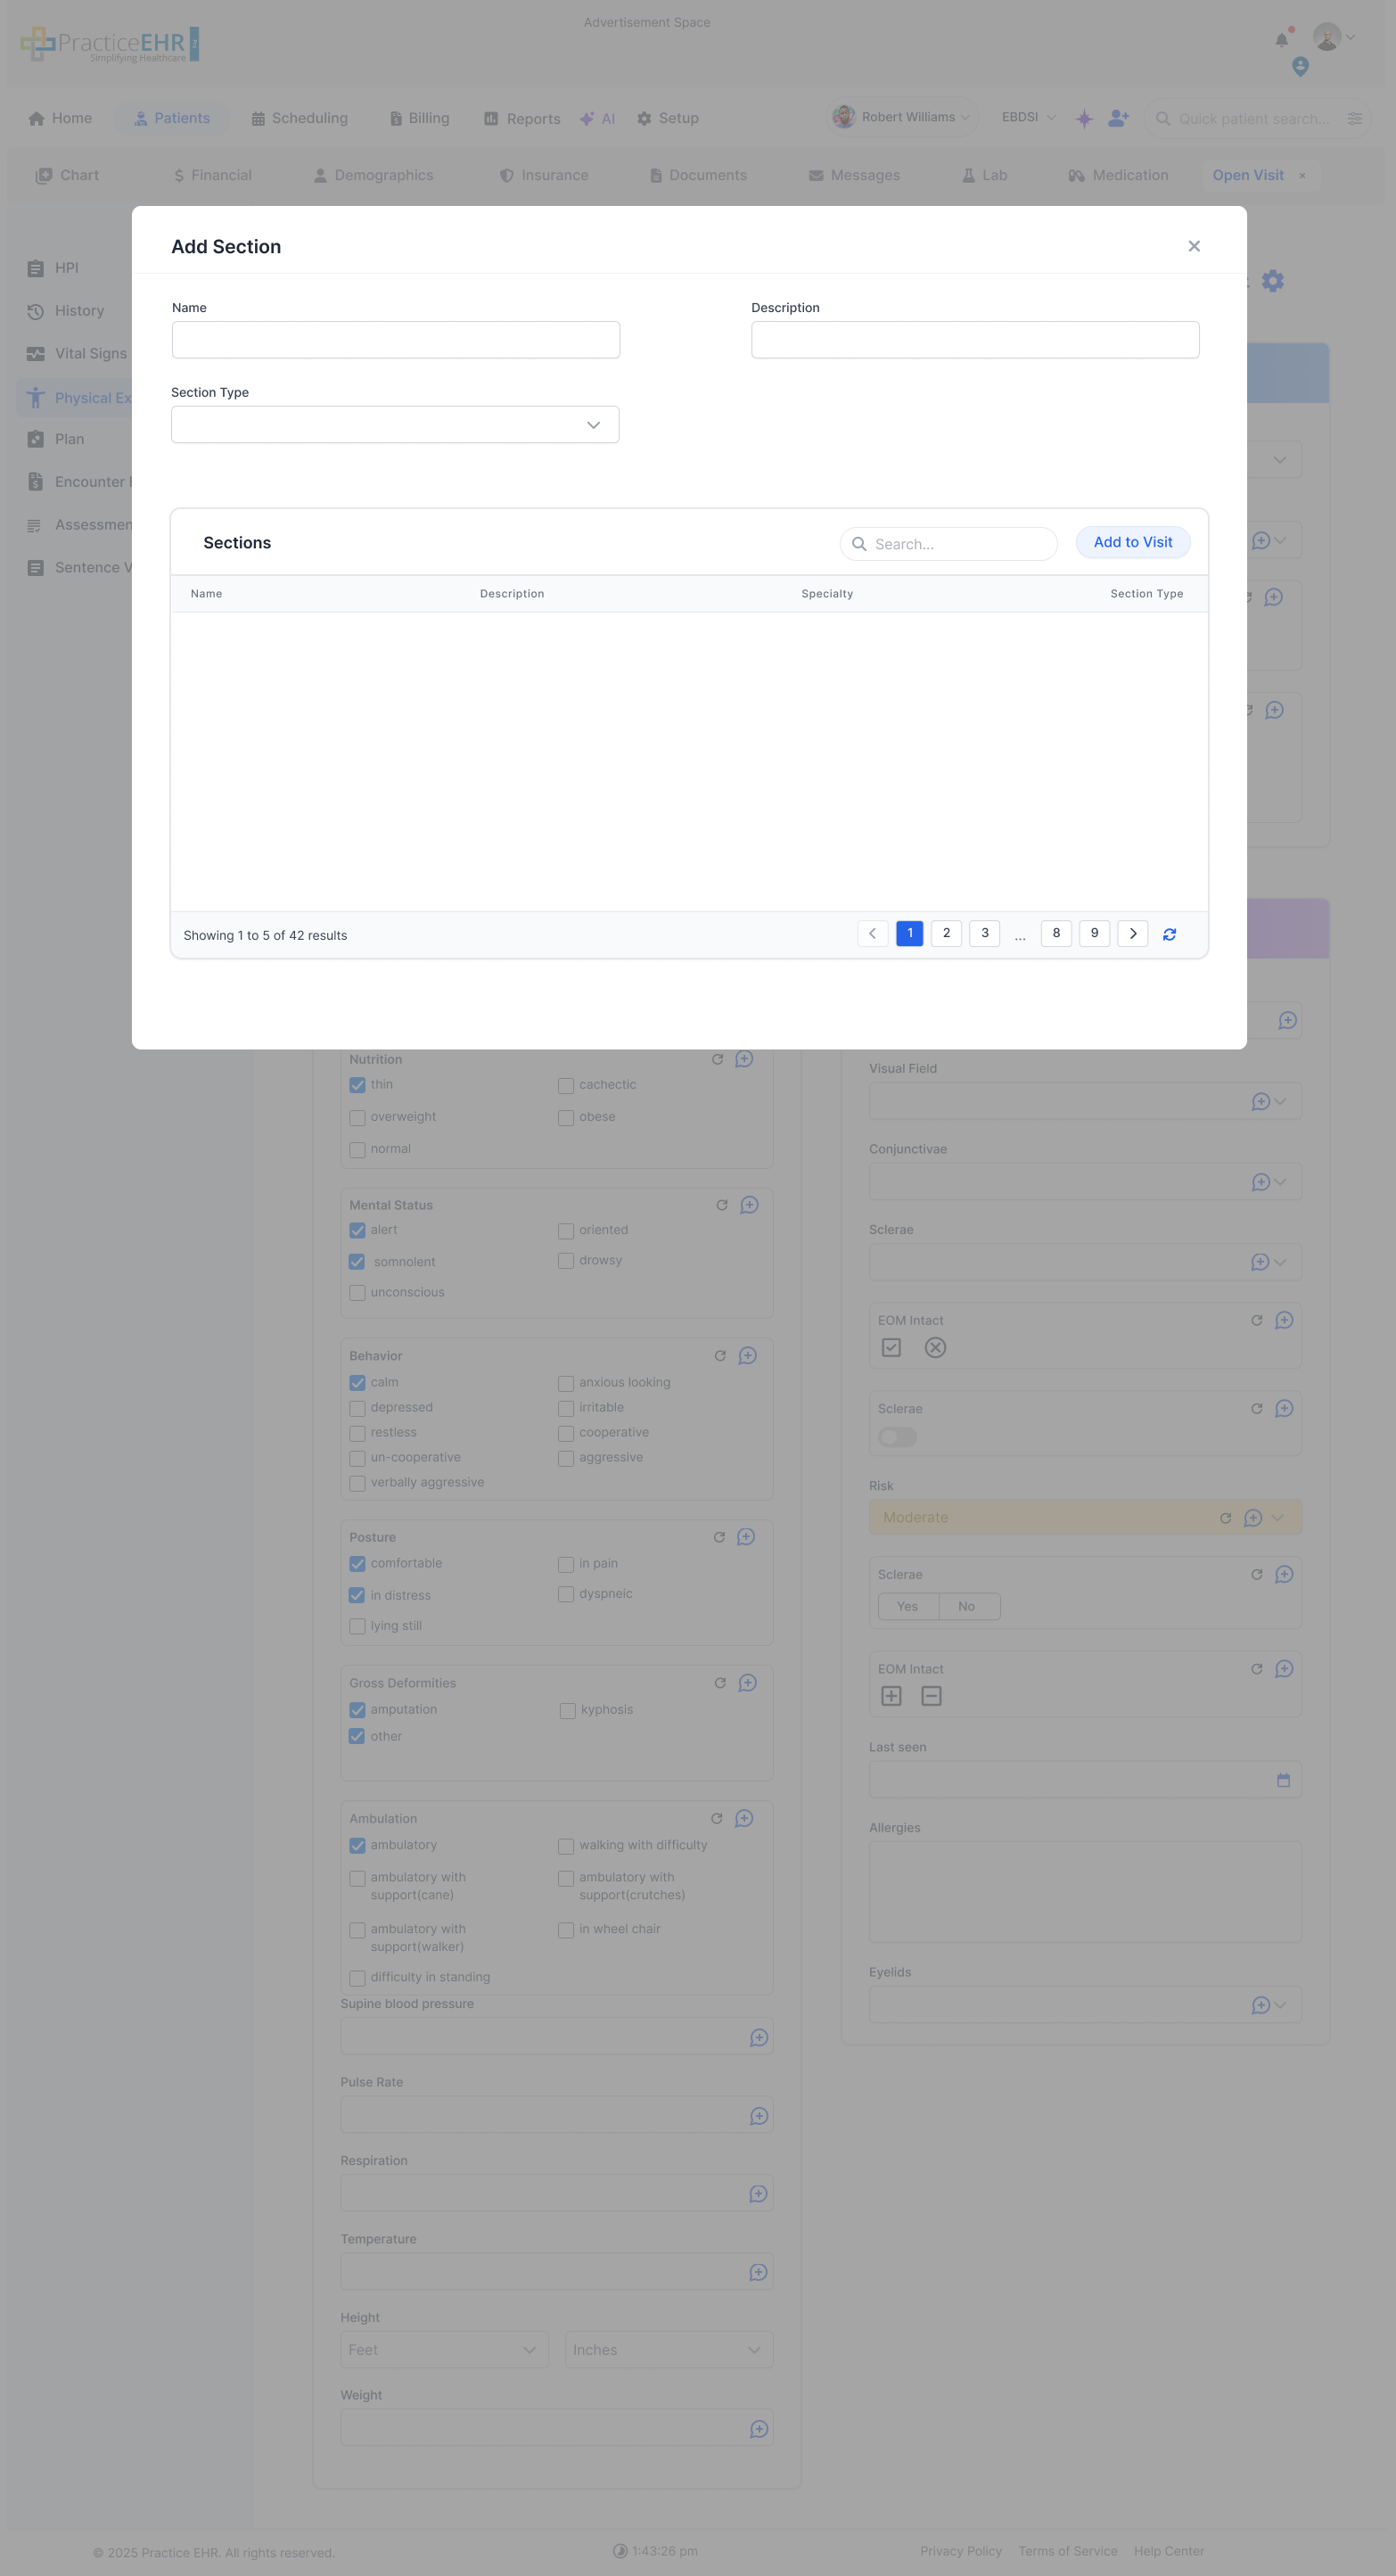This screenshot has width=1396, height=2576.
Task: Check the drowsy checkbox
Action: pyautogui.click(x=566, y=1261)
